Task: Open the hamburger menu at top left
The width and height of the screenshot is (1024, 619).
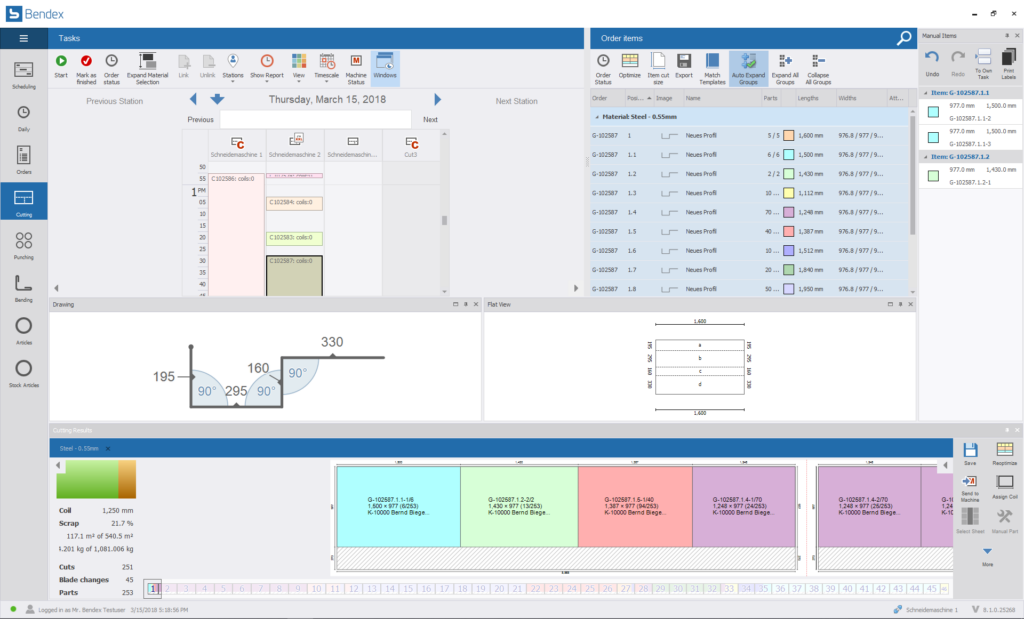Action: point(22,37)
